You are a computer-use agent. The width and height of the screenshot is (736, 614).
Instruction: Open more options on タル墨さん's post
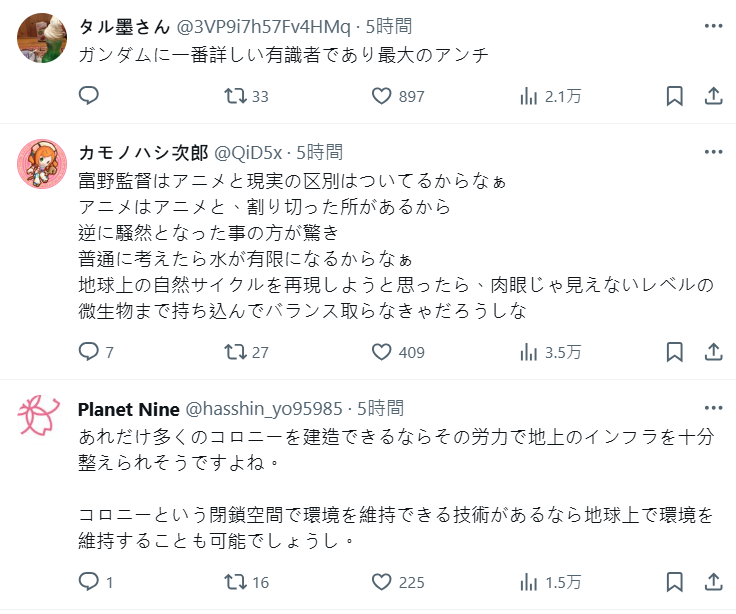click(713, 26)
